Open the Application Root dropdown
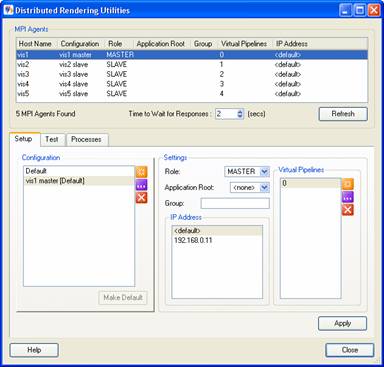Screen dimensions: 384x367 click(x=250, y=188)
